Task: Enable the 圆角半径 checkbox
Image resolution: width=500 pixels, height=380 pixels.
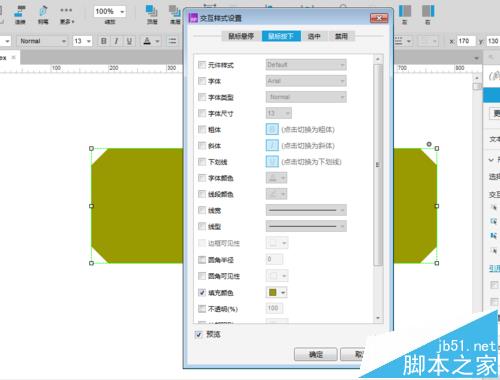Action: coord(202,259)
